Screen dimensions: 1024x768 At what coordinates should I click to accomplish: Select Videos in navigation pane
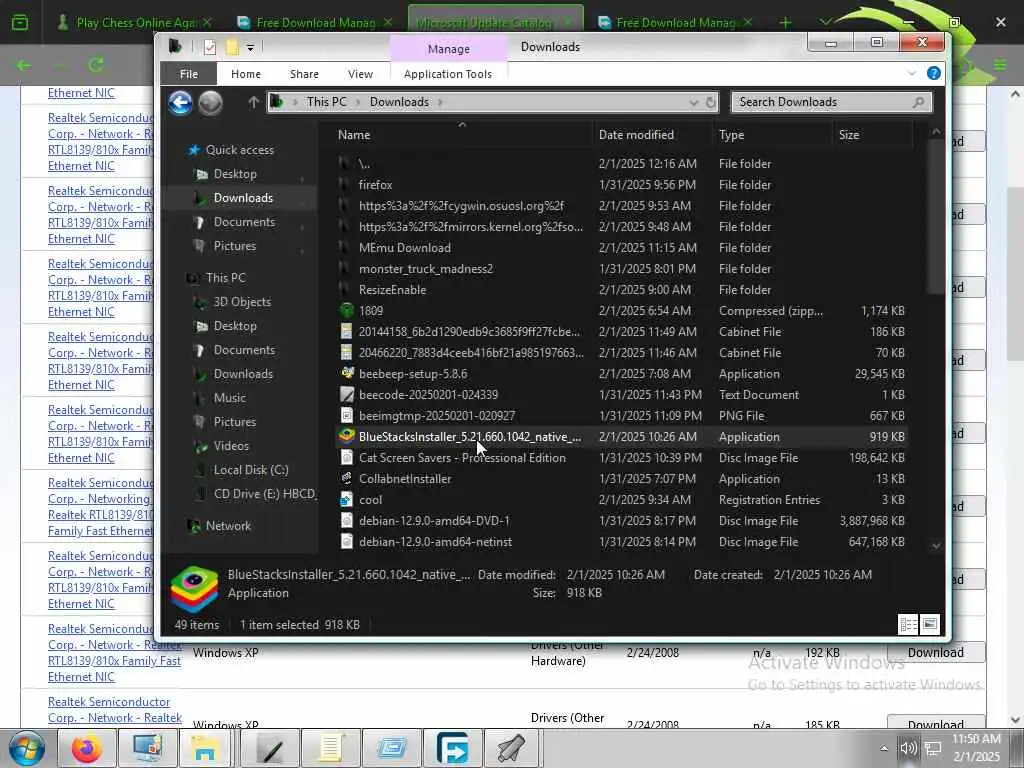(x=231, y=446)
